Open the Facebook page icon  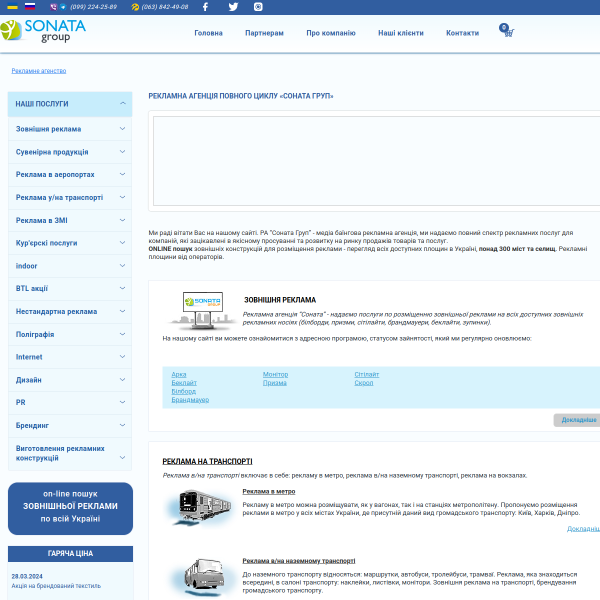click(205, 7)
